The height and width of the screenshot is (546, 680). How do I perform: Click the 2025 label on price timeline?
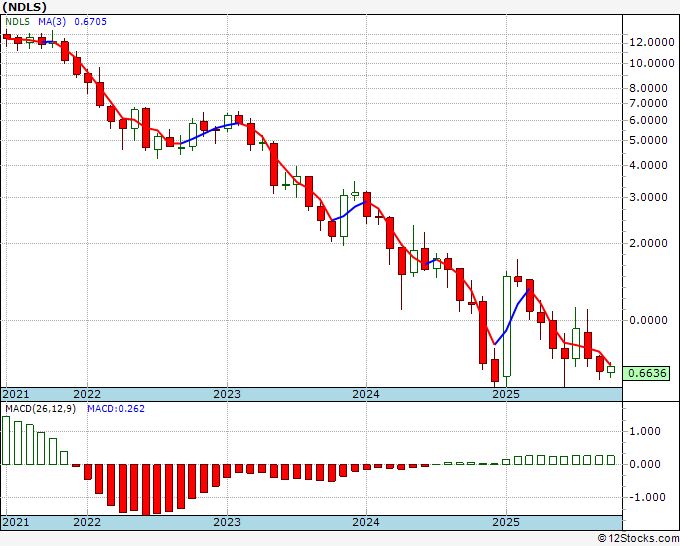click(506, 394)
